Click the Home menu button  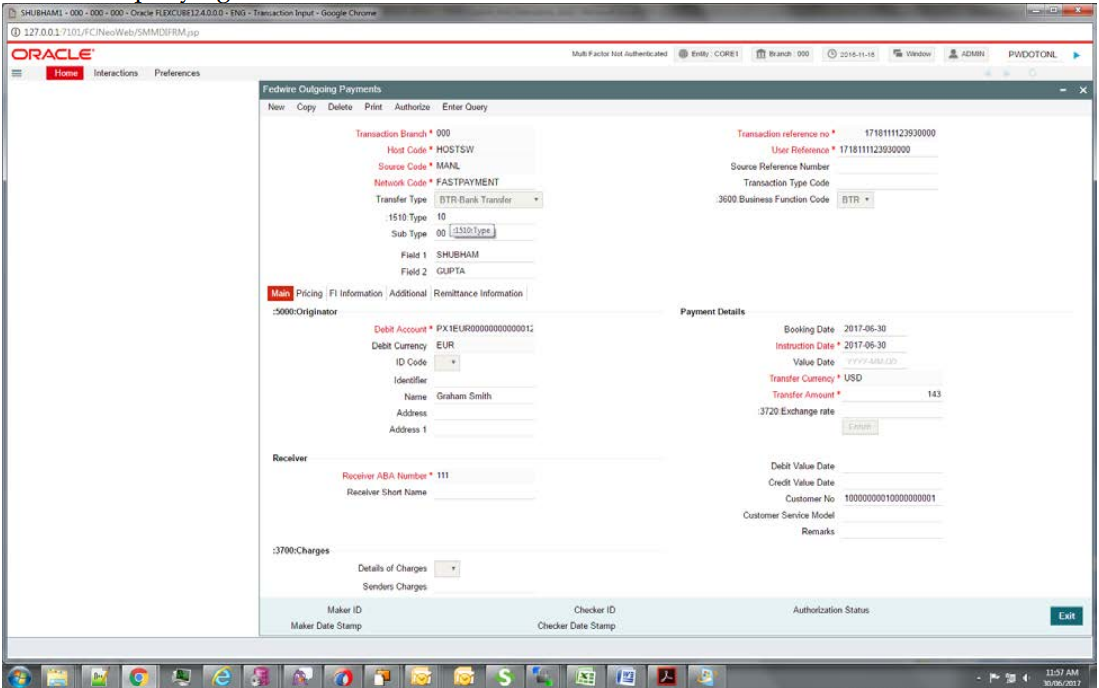coord(66,73)
